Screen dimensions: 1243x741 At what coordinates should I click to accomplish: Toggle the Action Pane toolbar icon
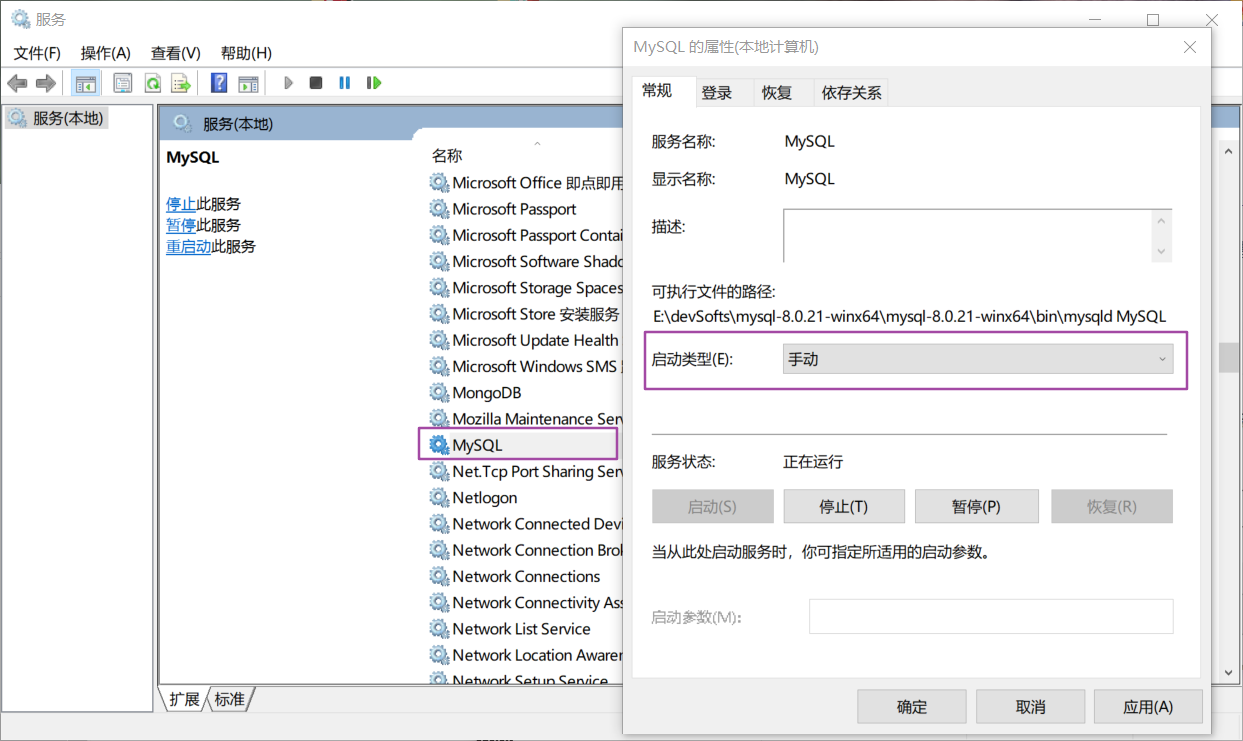[248, 83]
